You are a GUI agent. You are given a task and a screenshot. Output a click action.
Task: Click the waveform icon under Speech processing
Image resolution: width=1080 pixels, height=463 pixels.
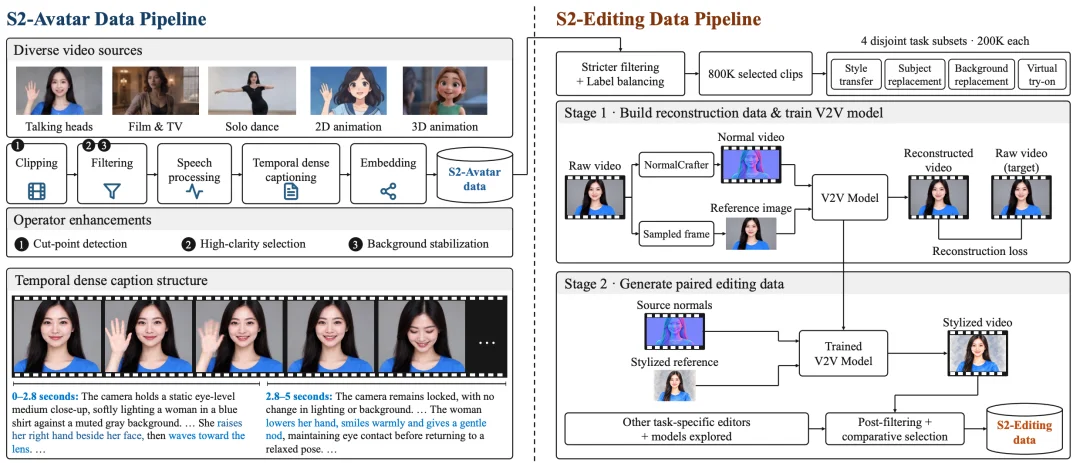195,192
